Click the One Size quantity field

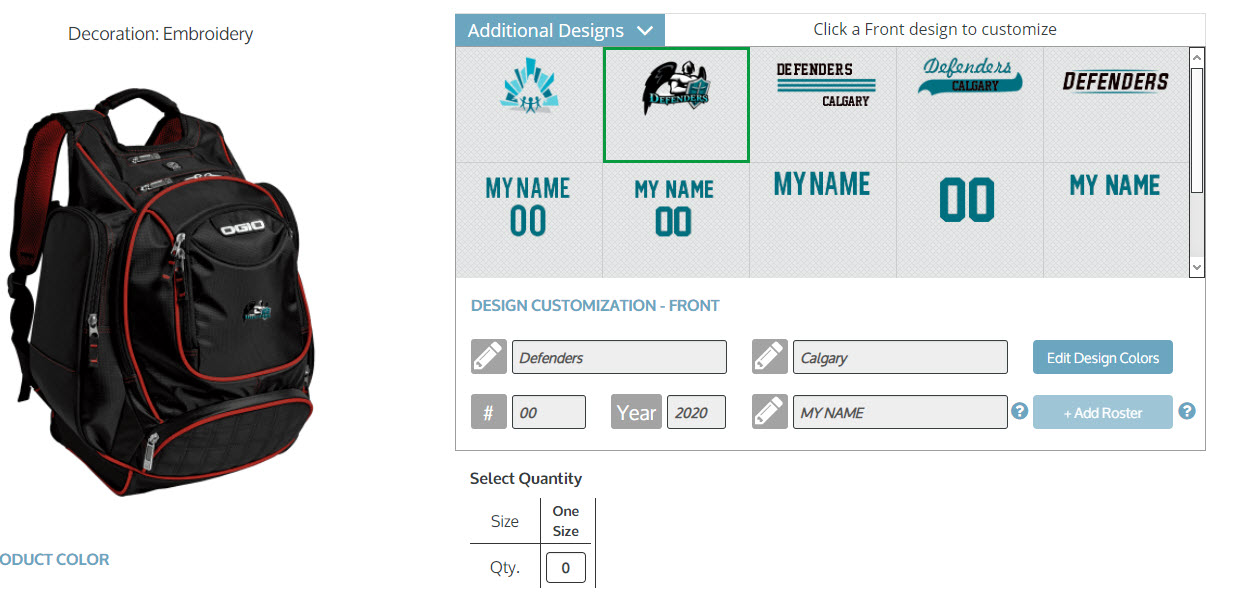point(565,568)
